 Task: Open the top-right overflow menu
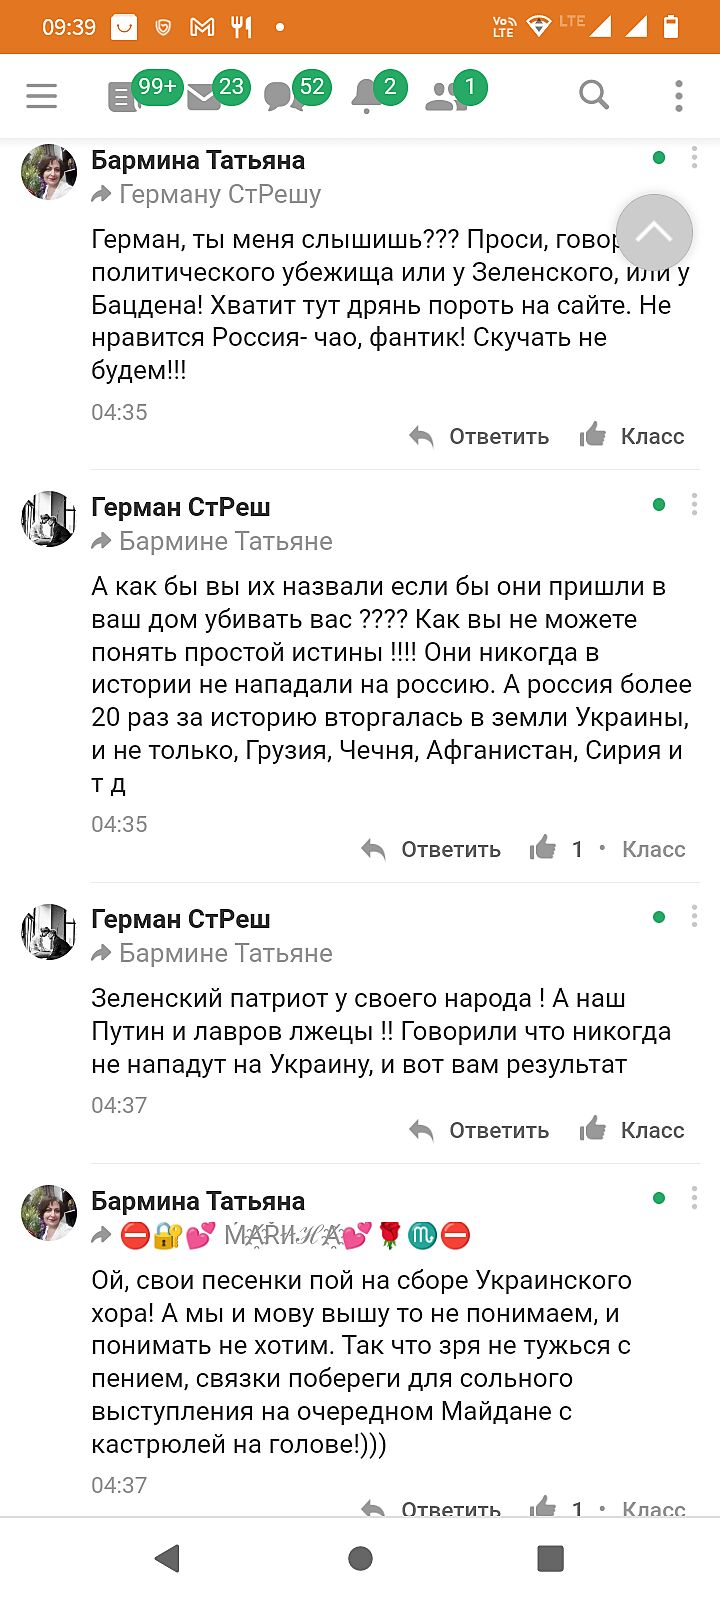pyautogui.click(x=679, y=96)
